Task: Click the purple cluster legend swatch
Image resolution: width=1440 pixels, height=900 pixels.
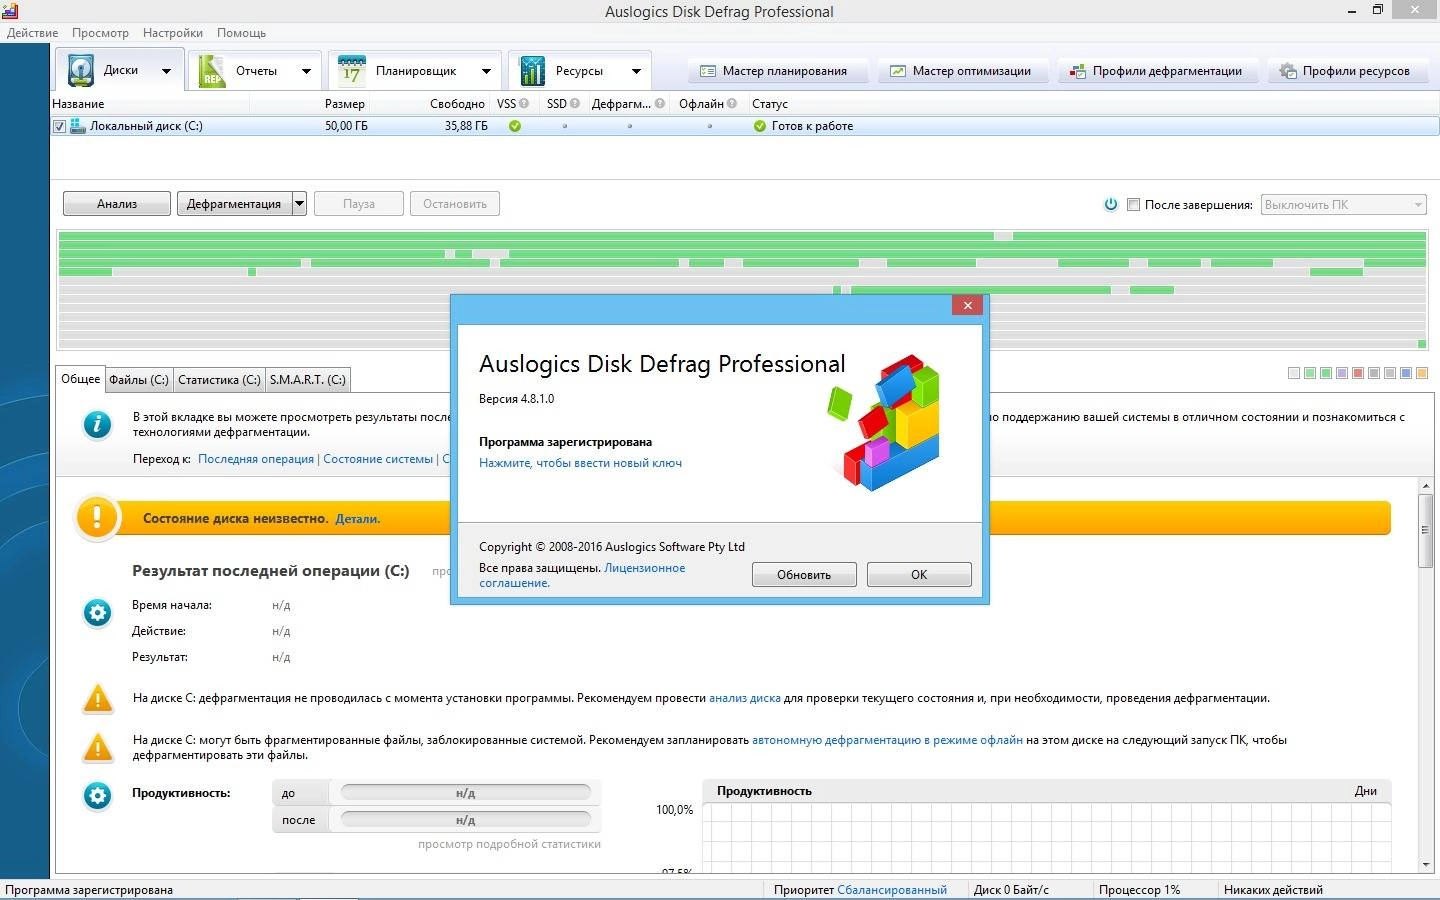Action: (1342, 373)
